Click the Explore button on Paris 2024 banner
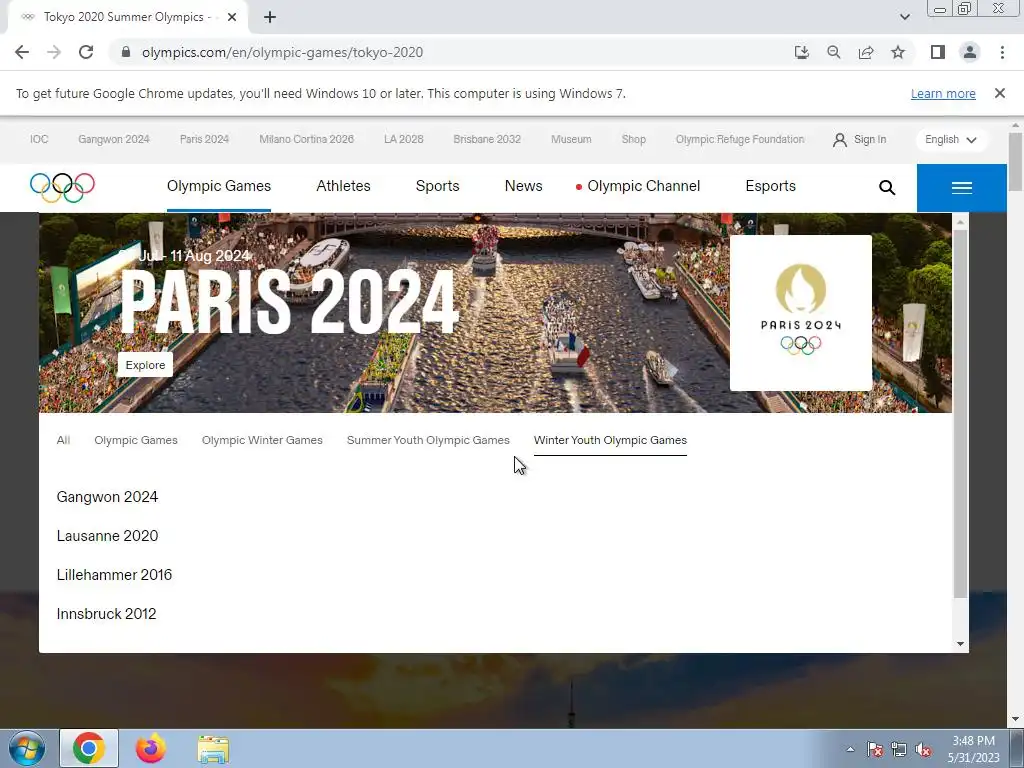 click(x=145, y=365)
